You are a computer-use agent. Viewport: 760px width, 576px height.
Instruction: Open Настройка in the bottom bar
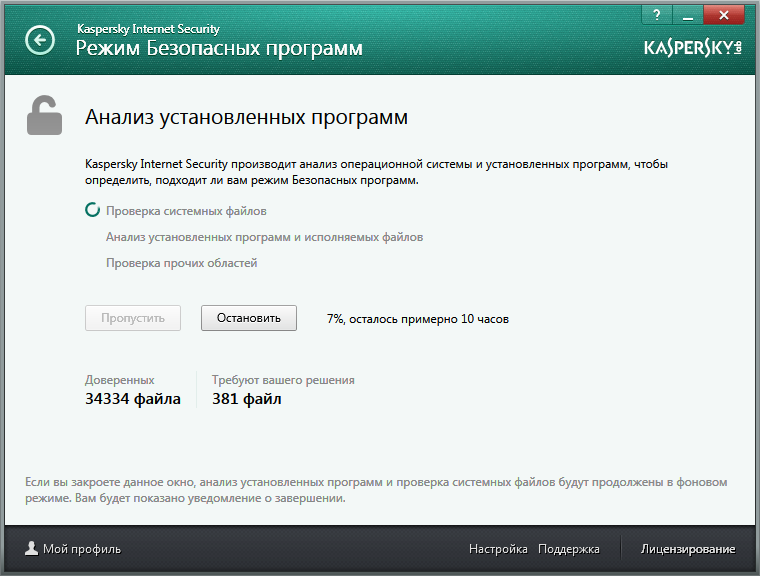498,549
